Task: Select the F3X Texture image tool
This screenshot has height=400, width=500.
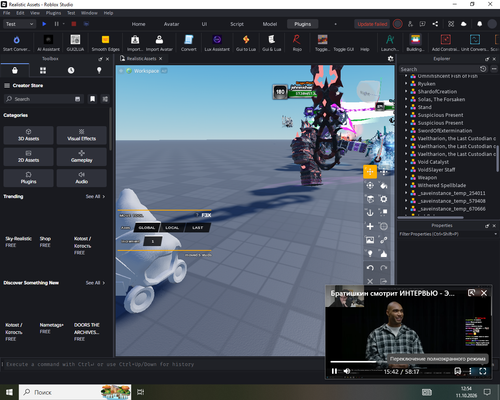Action: point(370,240)
